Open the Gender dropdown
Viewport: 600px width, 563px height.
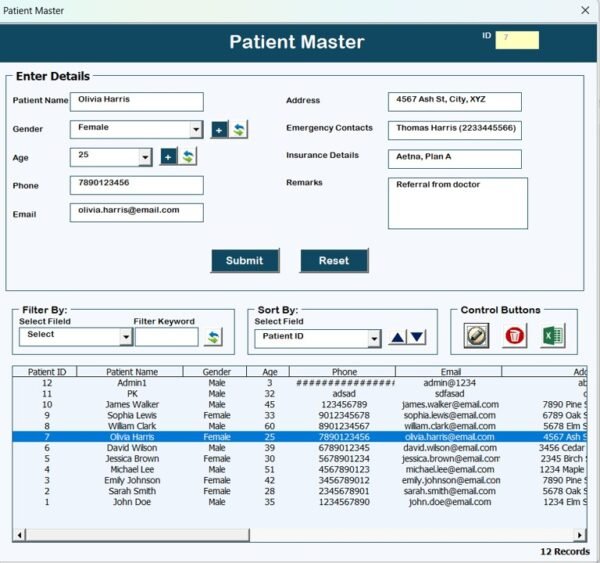coord(196,130)
